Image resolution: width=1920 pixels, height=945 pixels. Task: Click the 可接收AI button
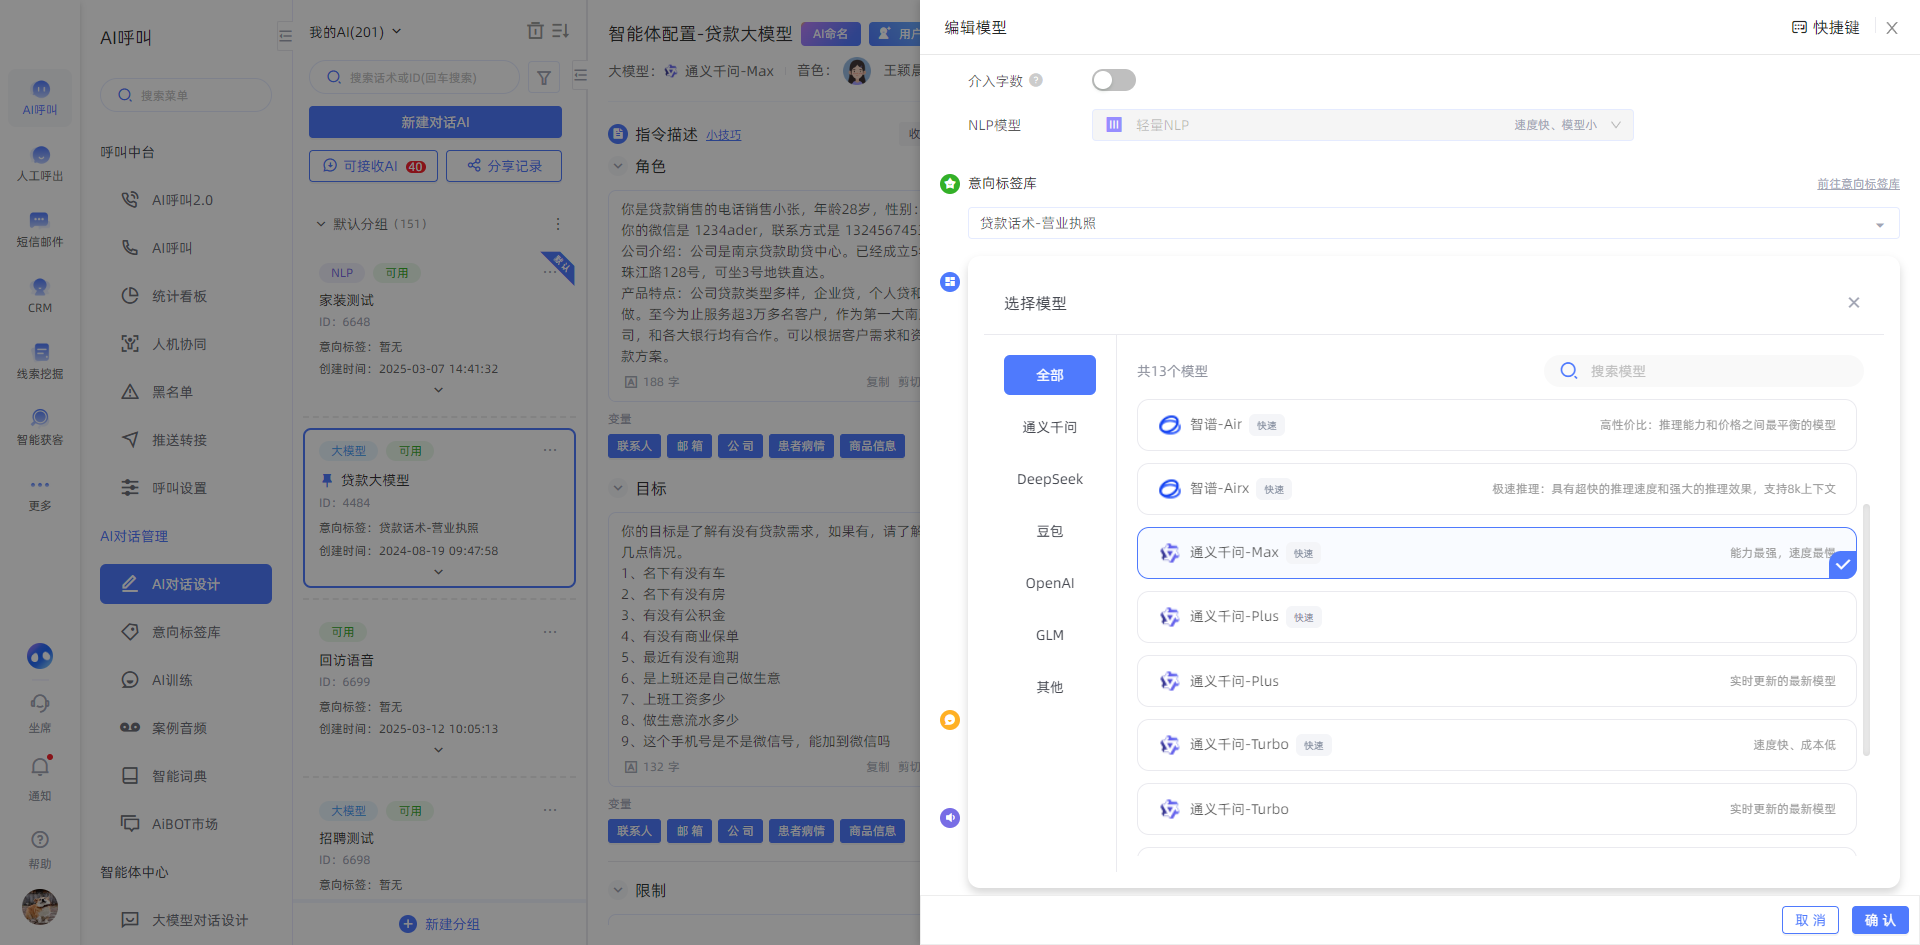[x=374, y=166]
